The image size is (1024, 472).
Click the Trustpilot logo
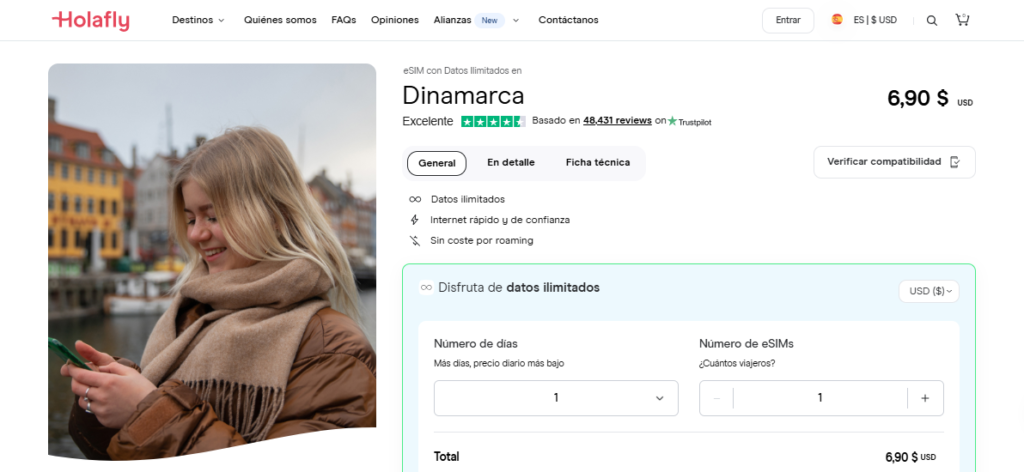[690, 121]
